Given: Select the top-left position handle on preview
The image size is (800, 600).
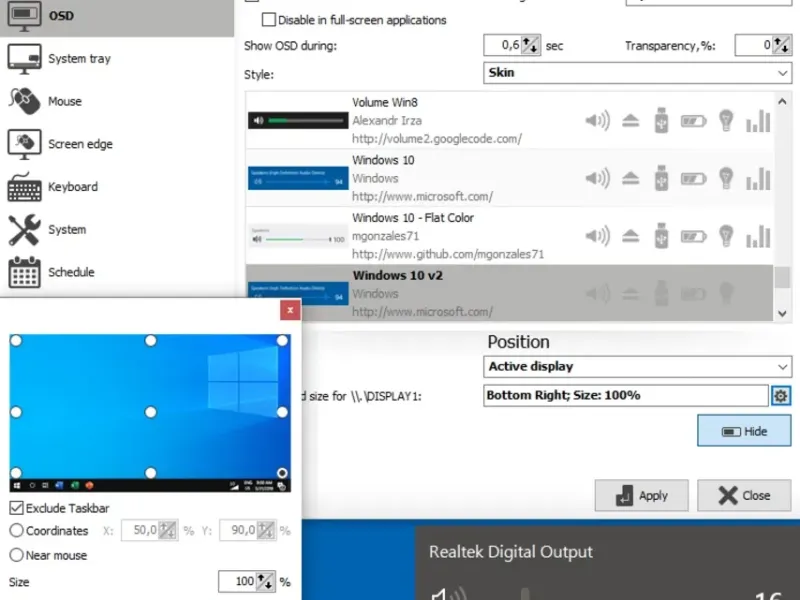Looking at the screenshot, I should point(16,341).
